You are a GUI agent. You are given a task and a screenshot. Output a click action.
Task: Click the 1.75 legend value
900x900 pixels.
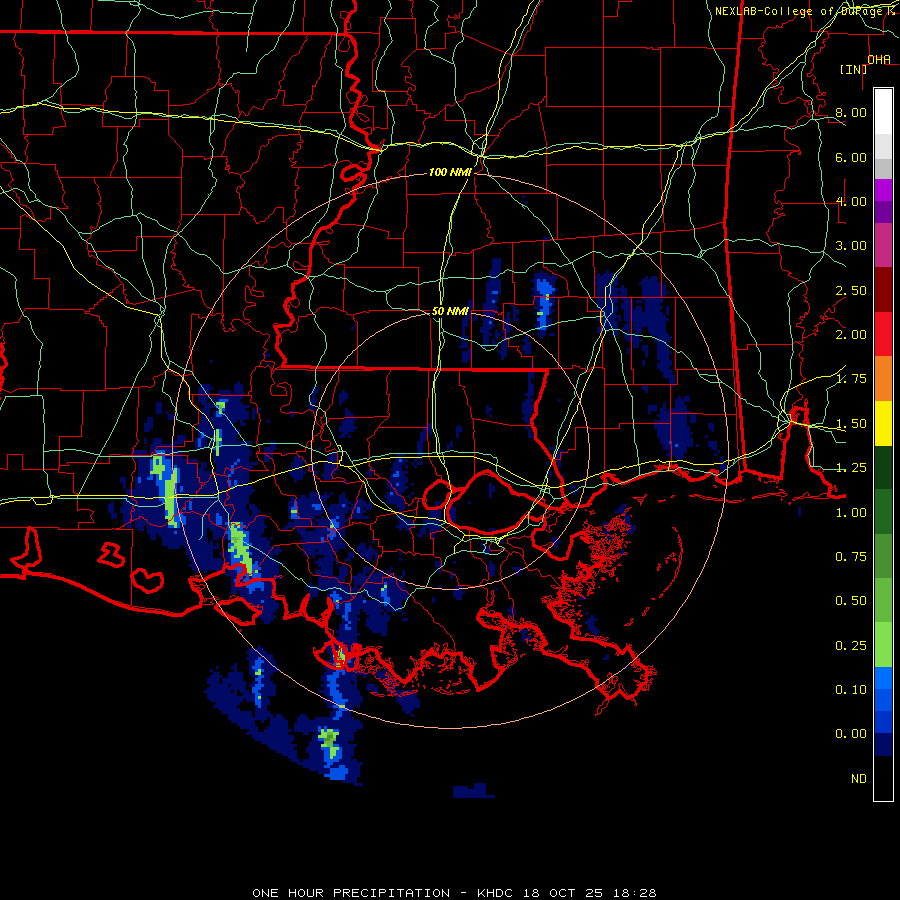[x=851, y=379]
